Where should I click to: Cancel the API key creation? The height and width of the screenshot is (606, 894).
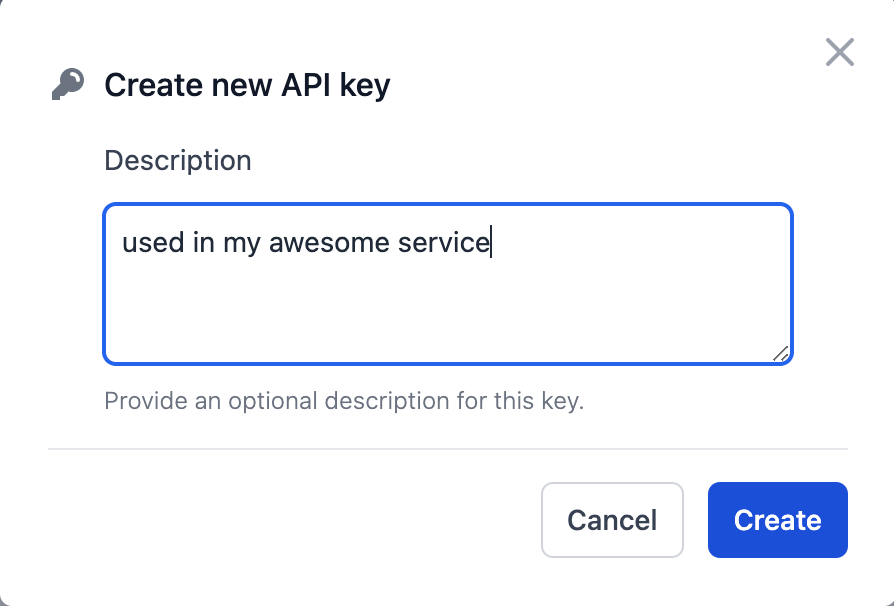[x=612, y=520]
